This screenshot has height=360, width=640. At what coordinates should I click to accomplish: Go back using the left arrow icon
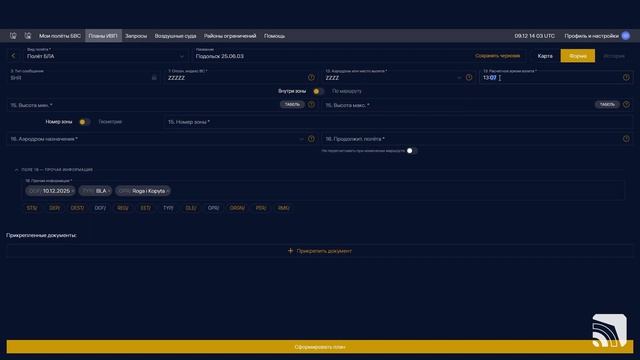click(x=13, y=56)
